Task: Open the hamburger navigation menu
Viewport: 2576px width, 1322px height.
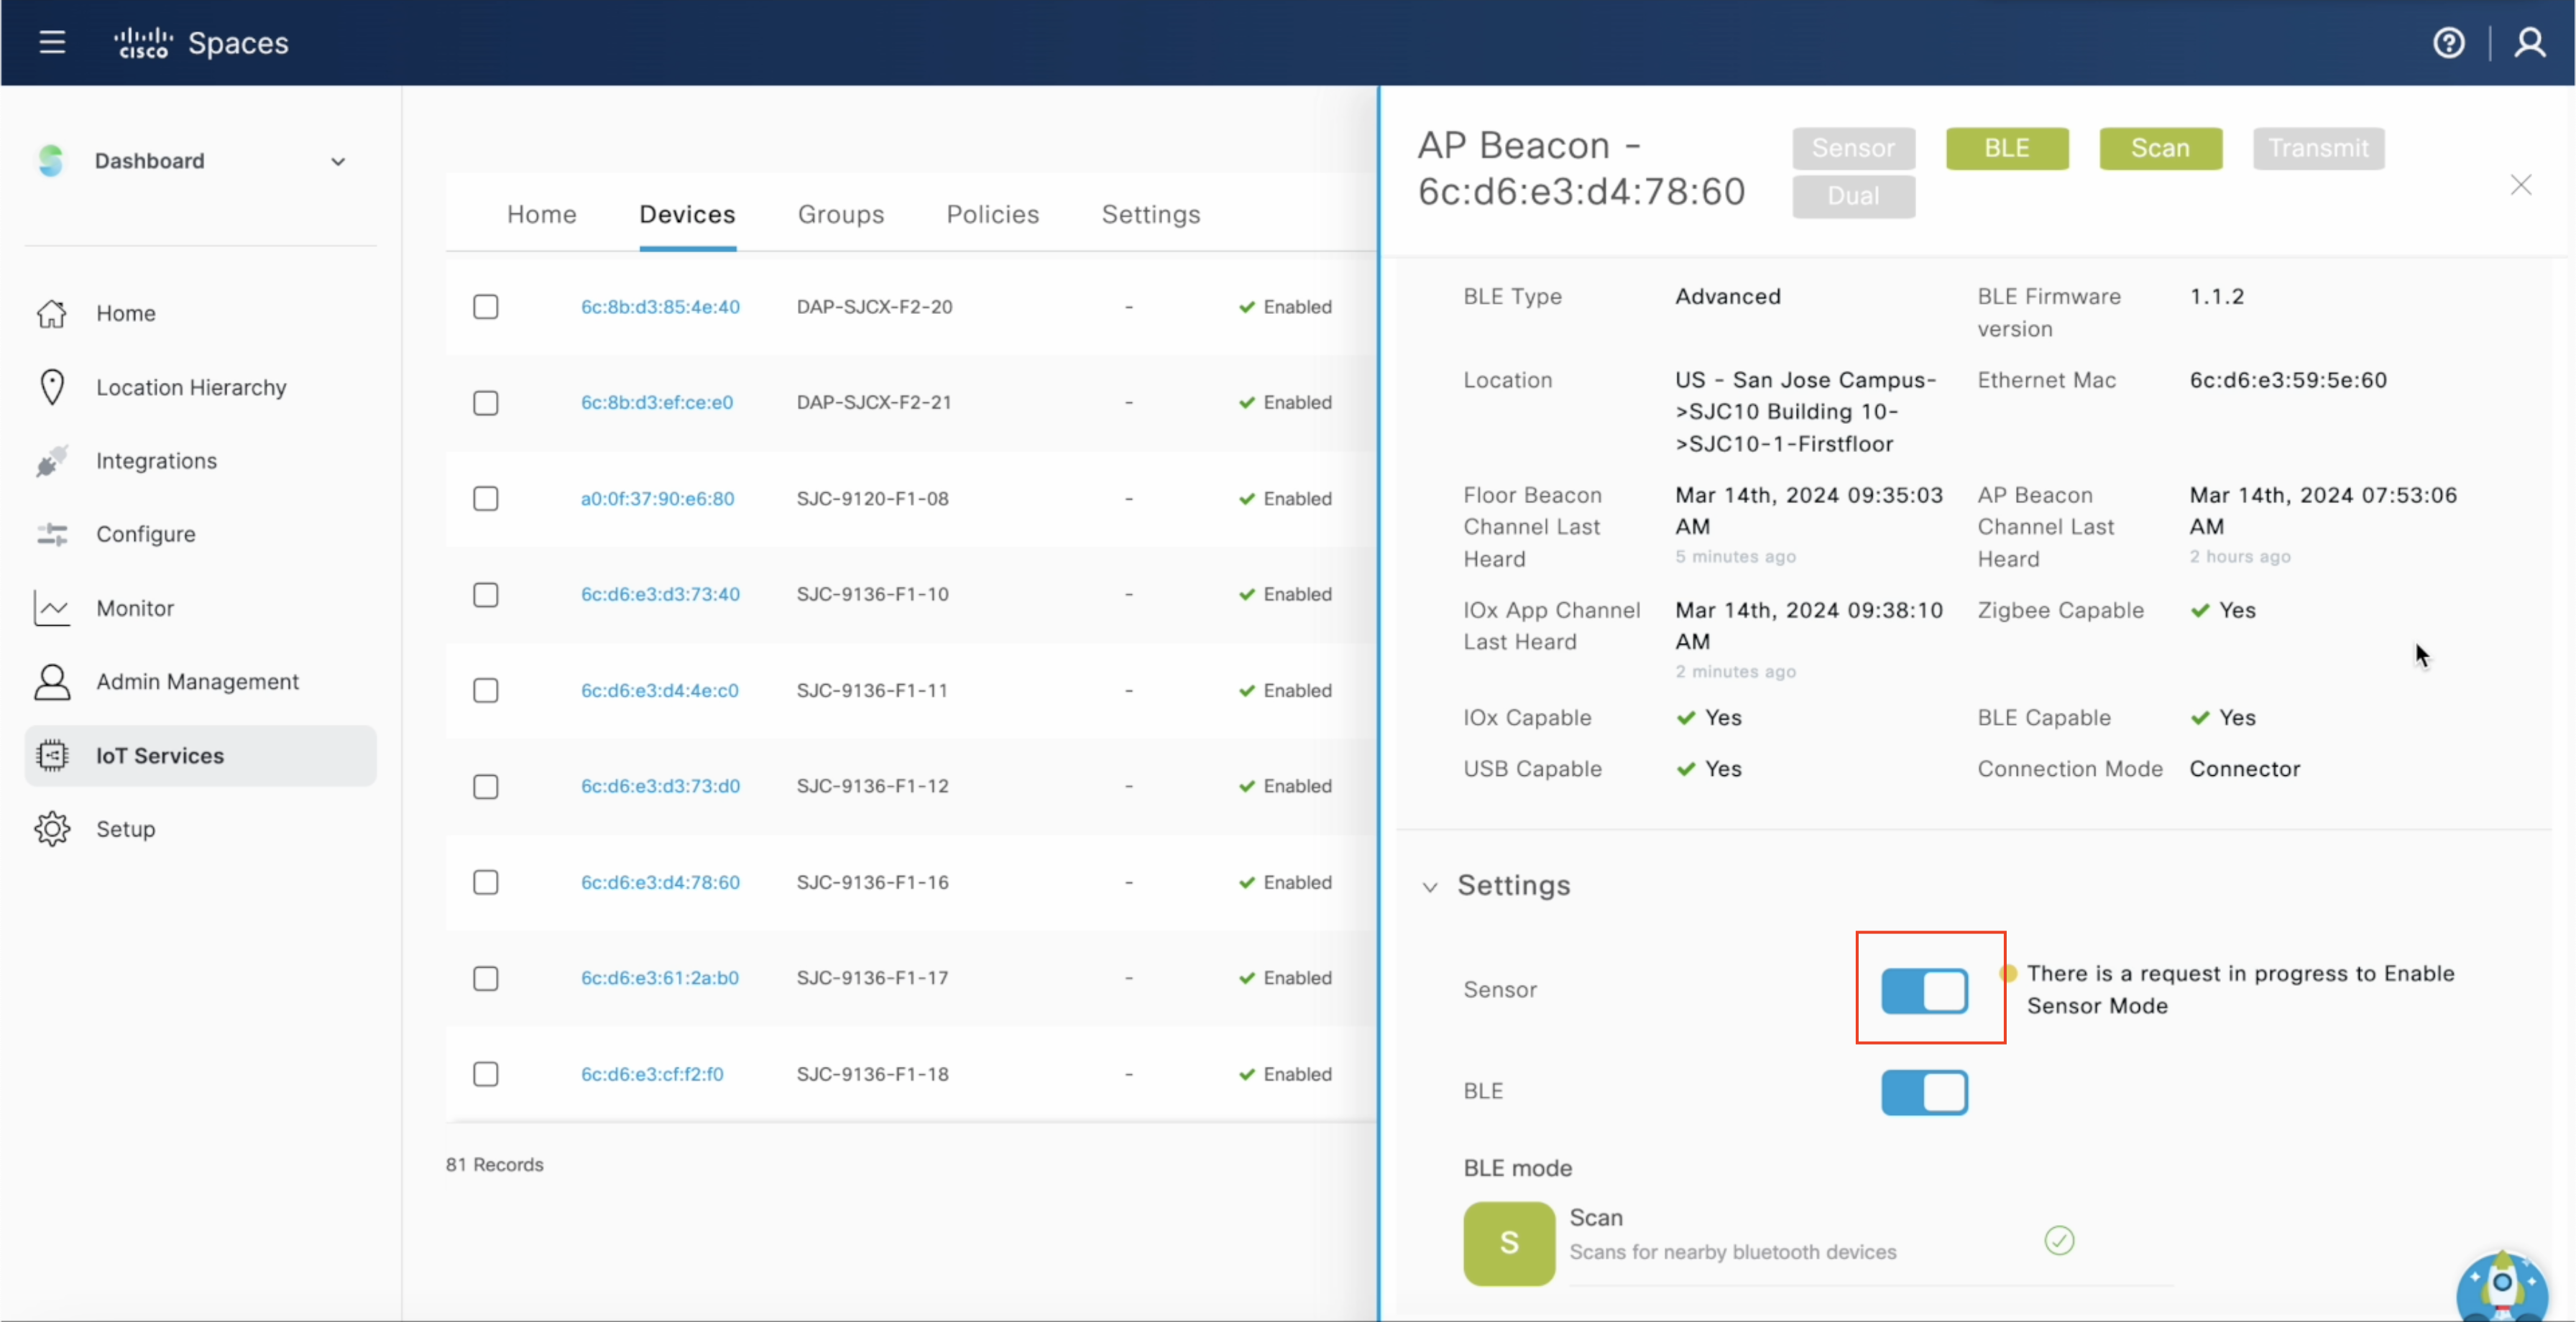Action: pyautogui.click(x=52, y=42)
